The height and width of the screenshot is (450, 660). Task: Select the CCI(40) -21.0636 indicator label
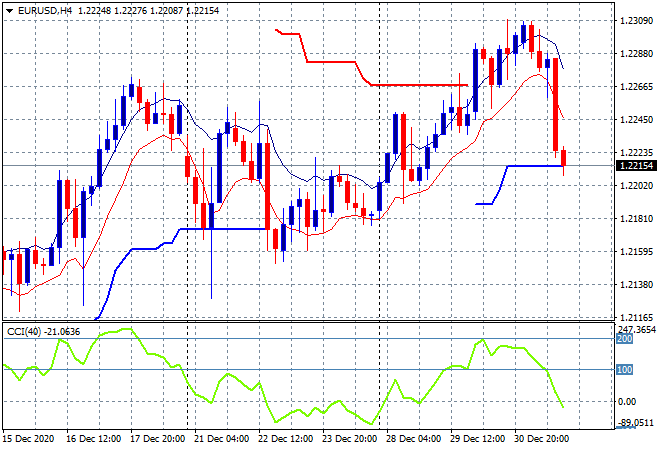click(44, 332)
